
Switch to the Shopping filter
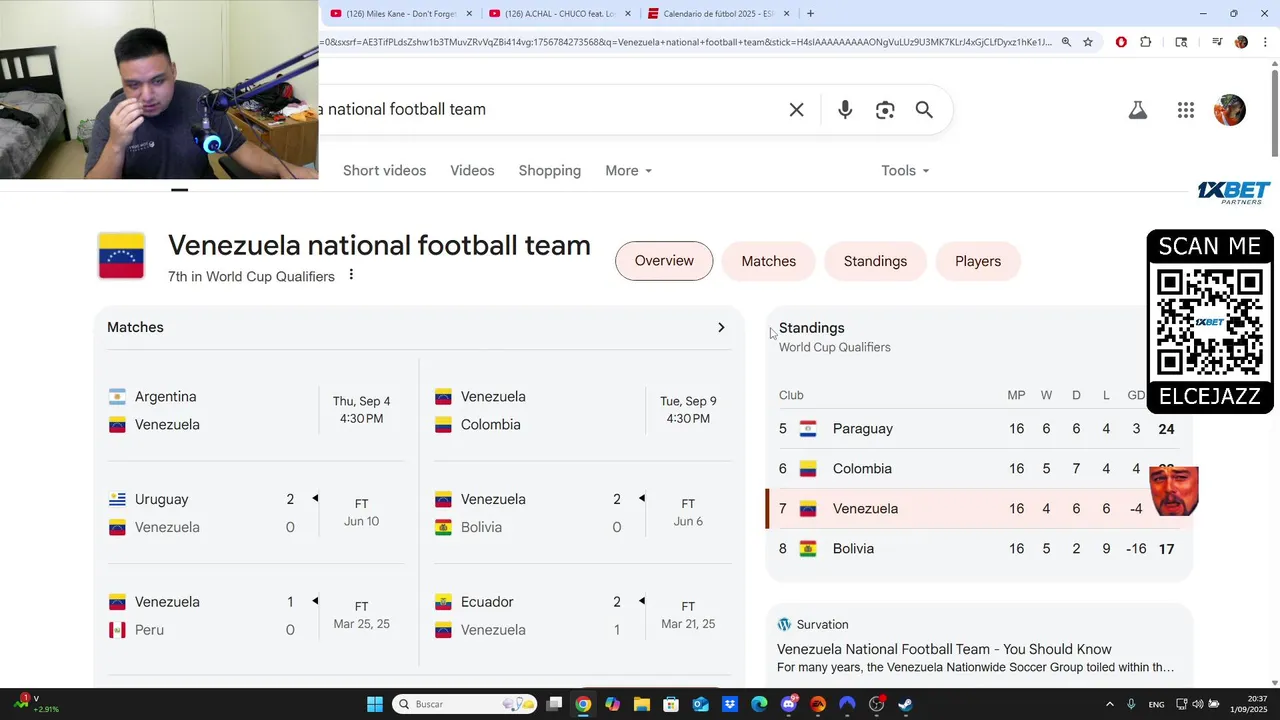point(549,171)
